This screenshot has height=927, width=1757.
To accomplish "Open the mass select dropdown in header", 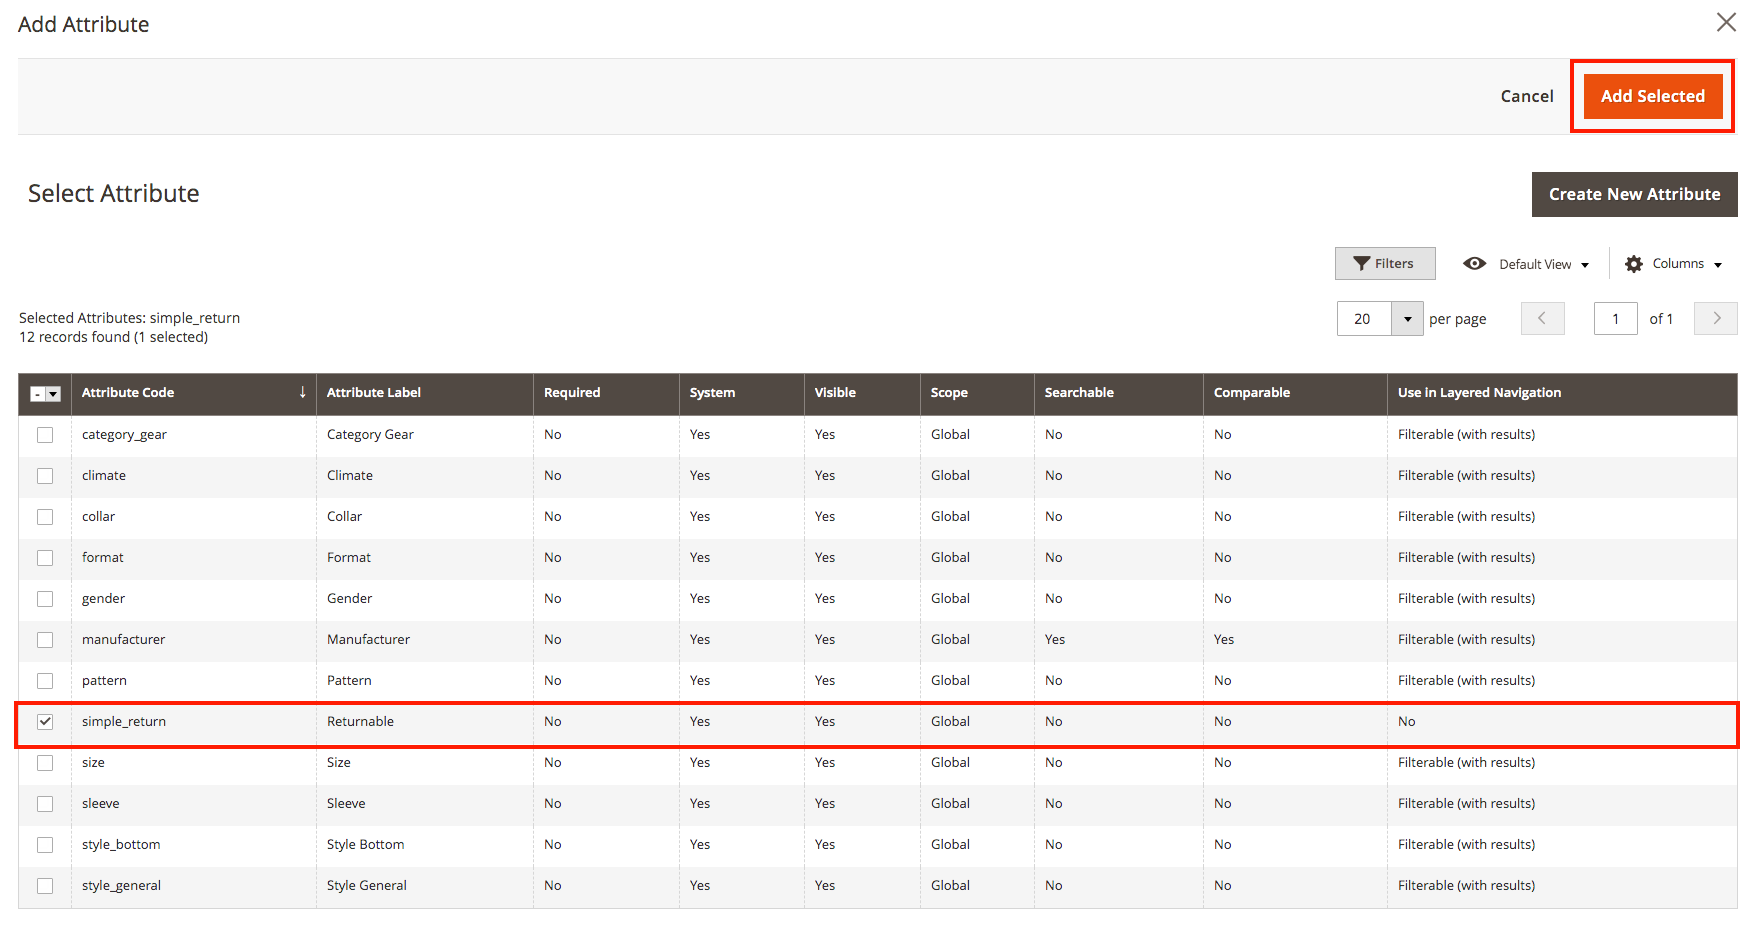I will point(46,394).
